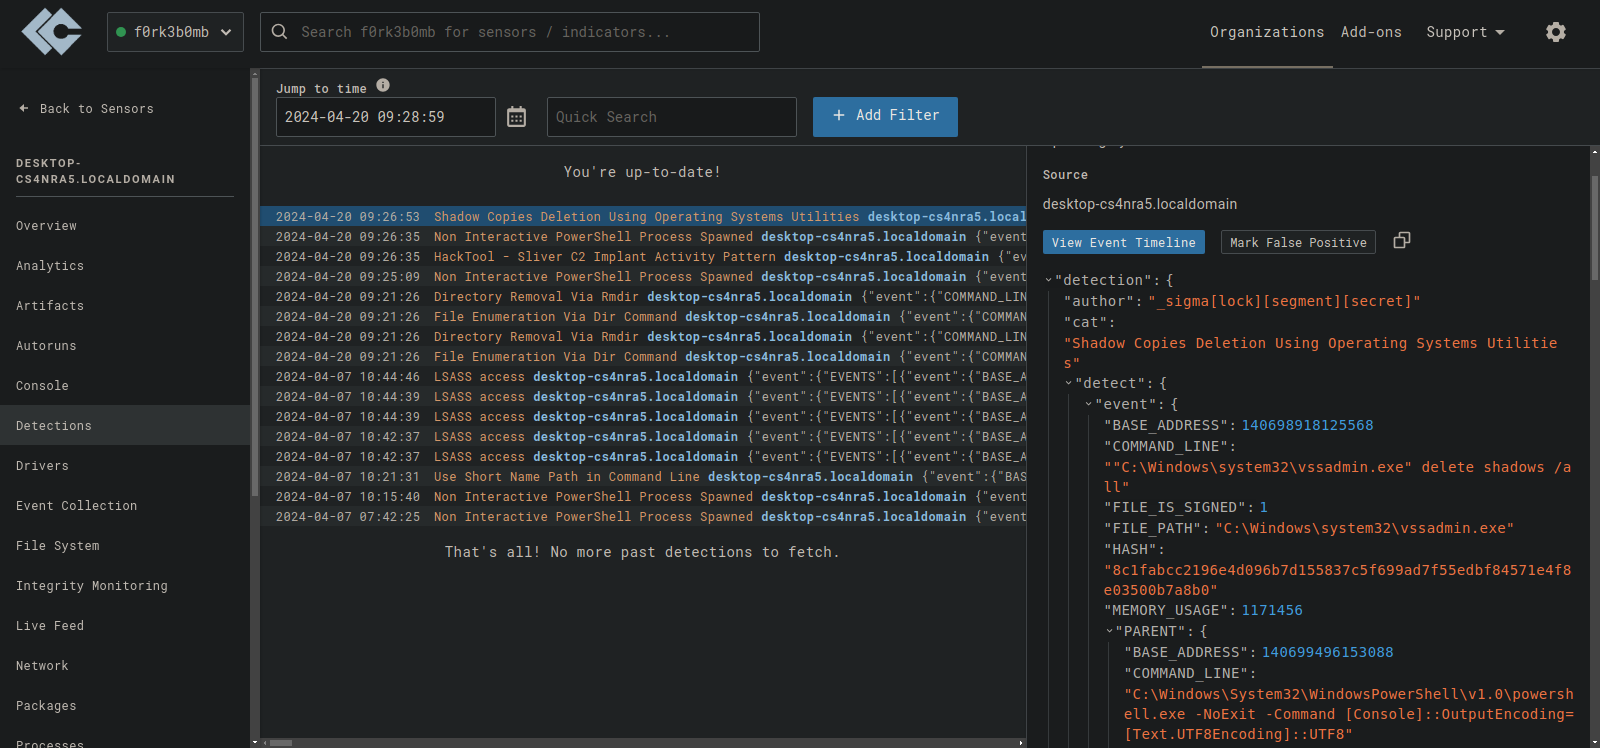Select the 09:25:09 Non Interactive PowerShell row

coord(643,277)
